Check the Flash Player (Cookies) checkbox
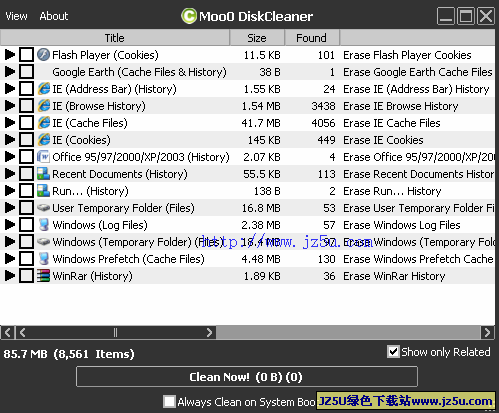 [x=26, y=55]
